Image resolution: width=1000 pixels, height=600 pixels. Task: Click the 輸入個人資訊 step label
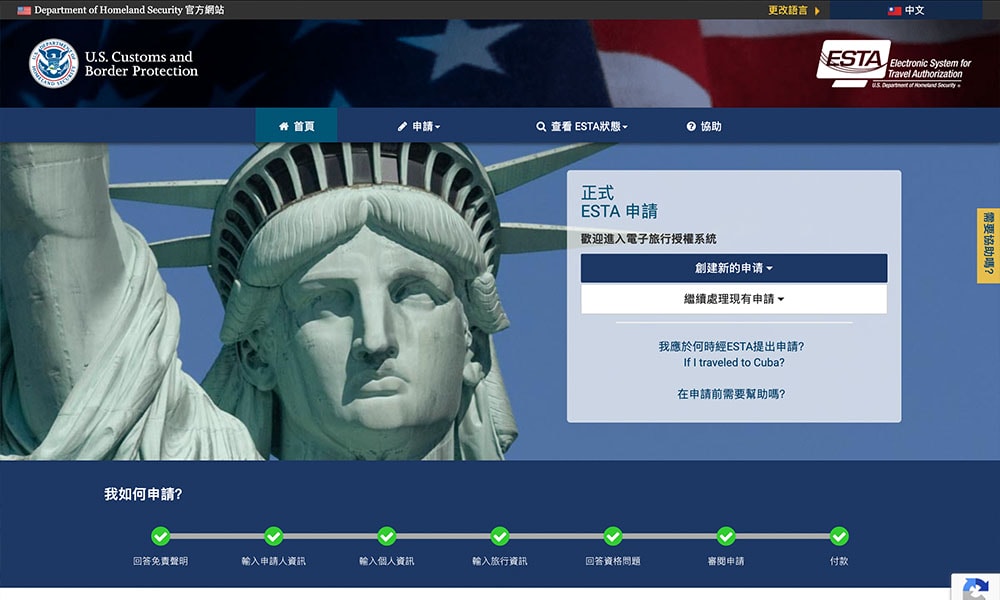[386, 561]
